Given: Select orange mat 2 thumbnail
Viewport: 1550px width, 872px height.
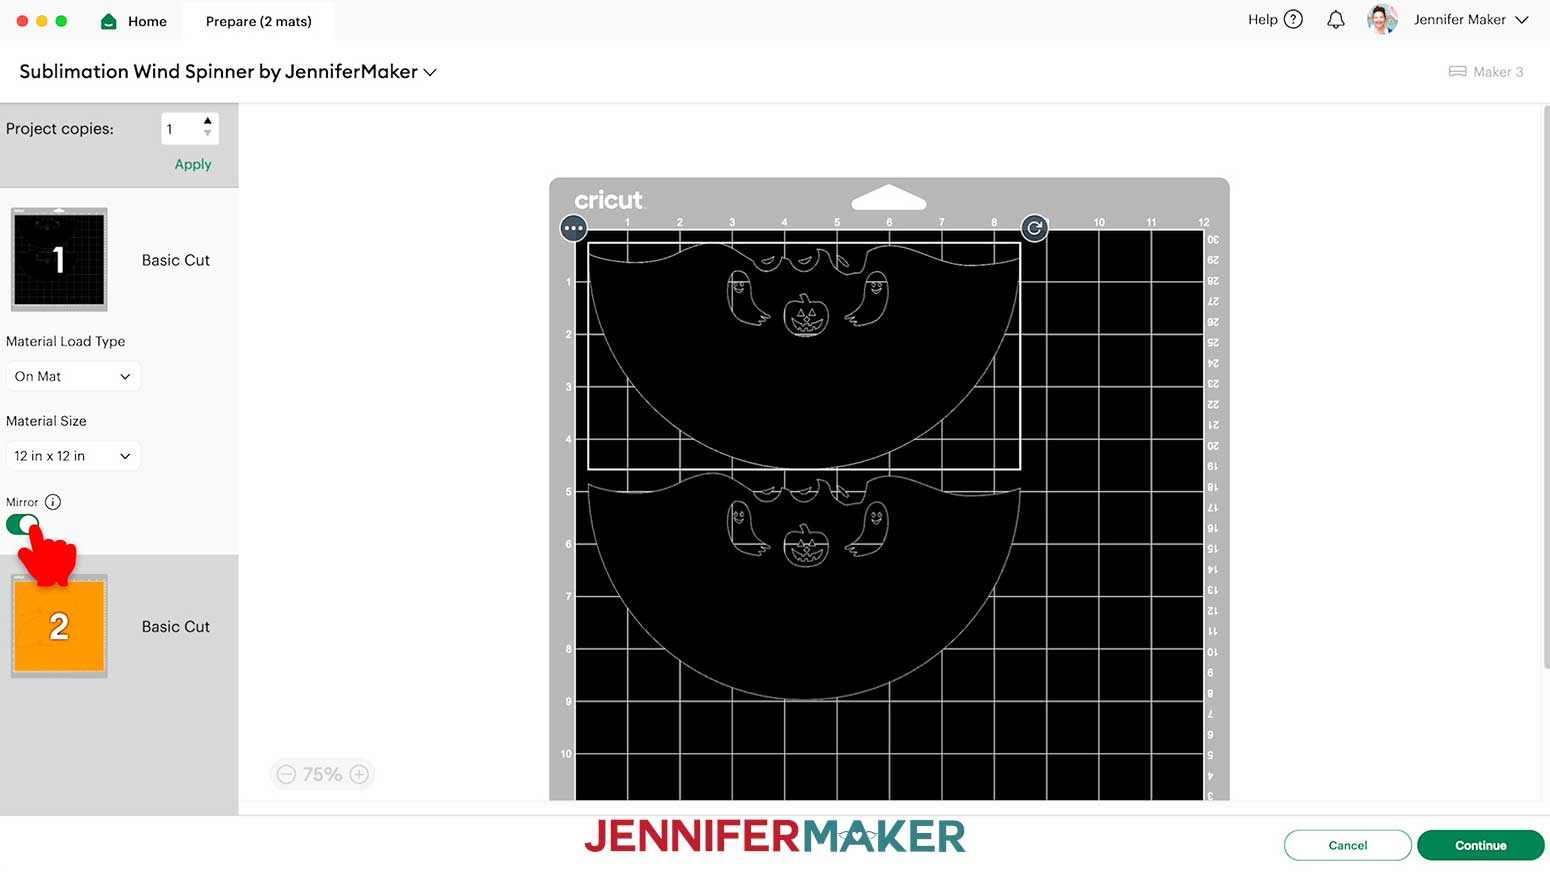Looking at the screenshot, I should [59, 626].
